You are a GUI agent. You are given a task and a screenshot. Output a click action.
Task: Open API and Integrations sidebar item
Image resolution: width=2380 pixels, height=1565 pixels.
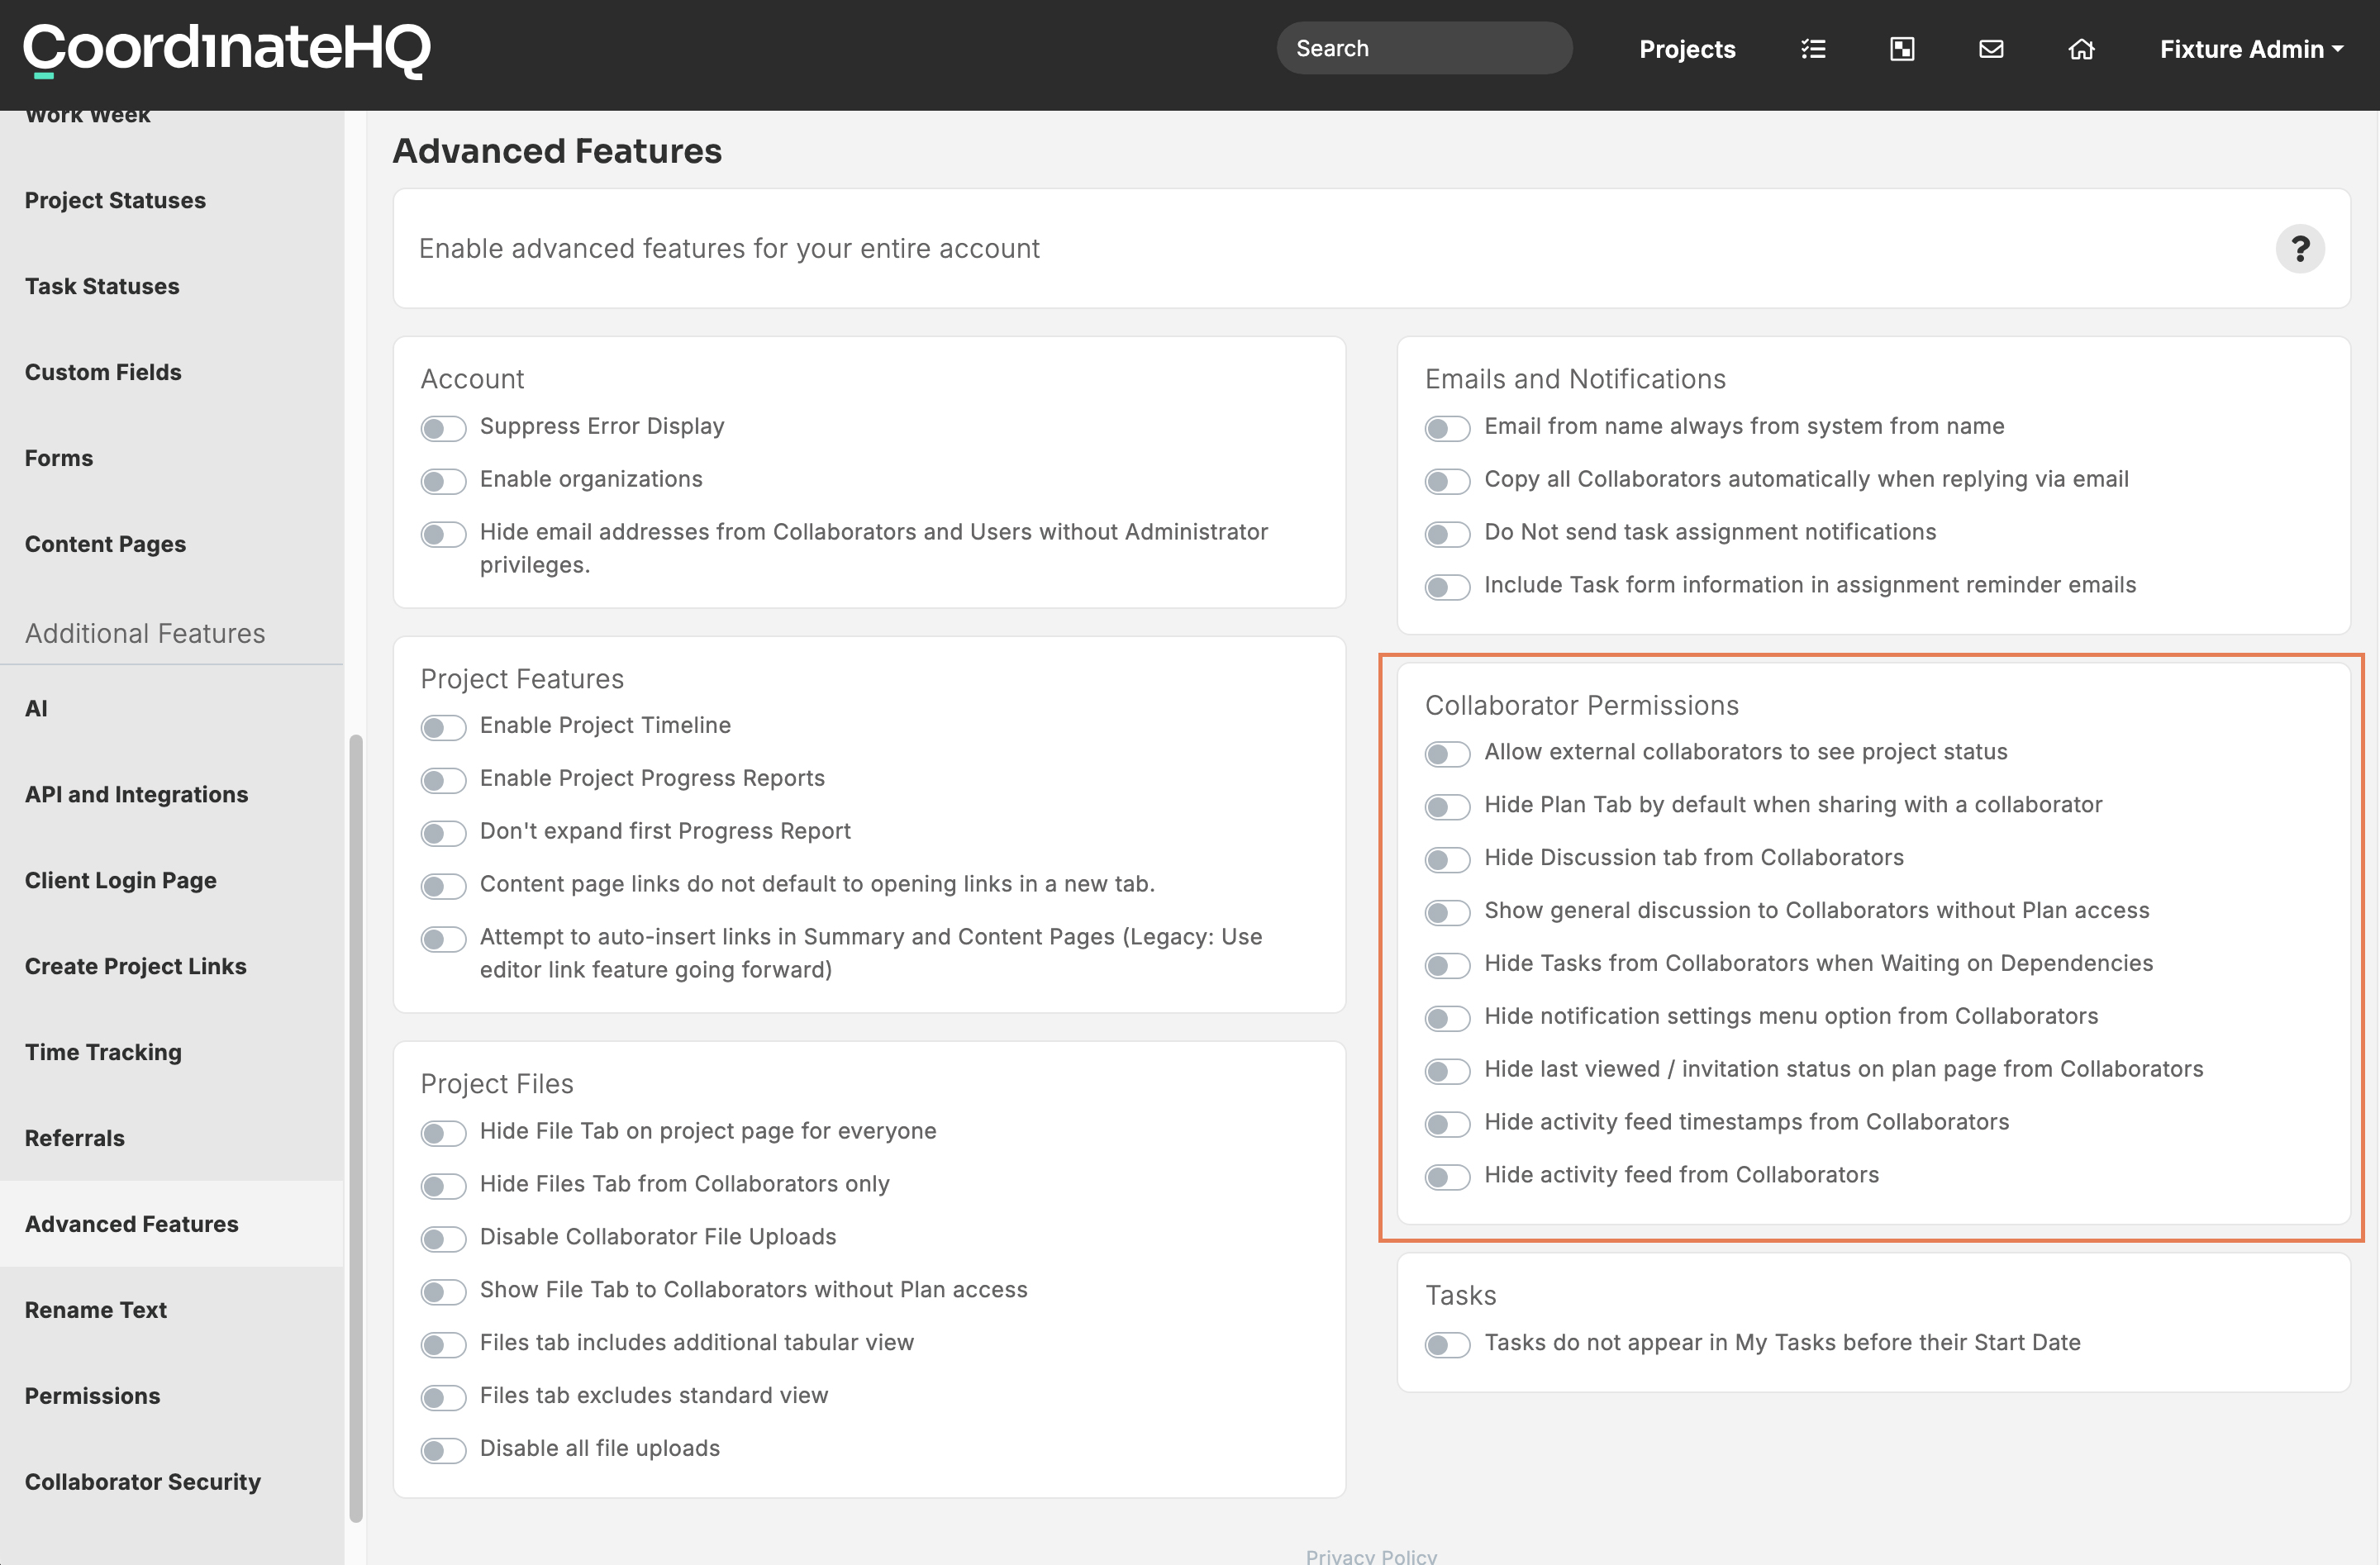137,794
